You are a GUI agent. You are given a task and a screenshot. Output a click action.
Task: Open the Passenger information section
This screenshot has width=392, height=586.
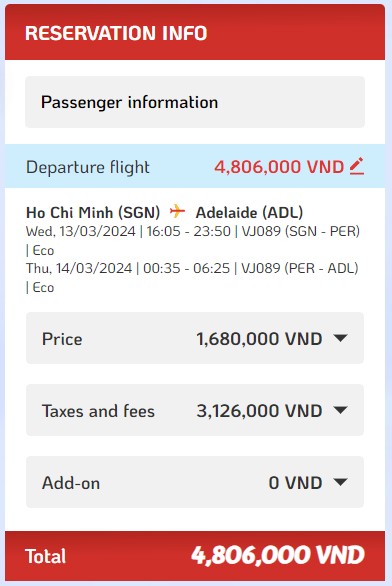coord(195,102)
